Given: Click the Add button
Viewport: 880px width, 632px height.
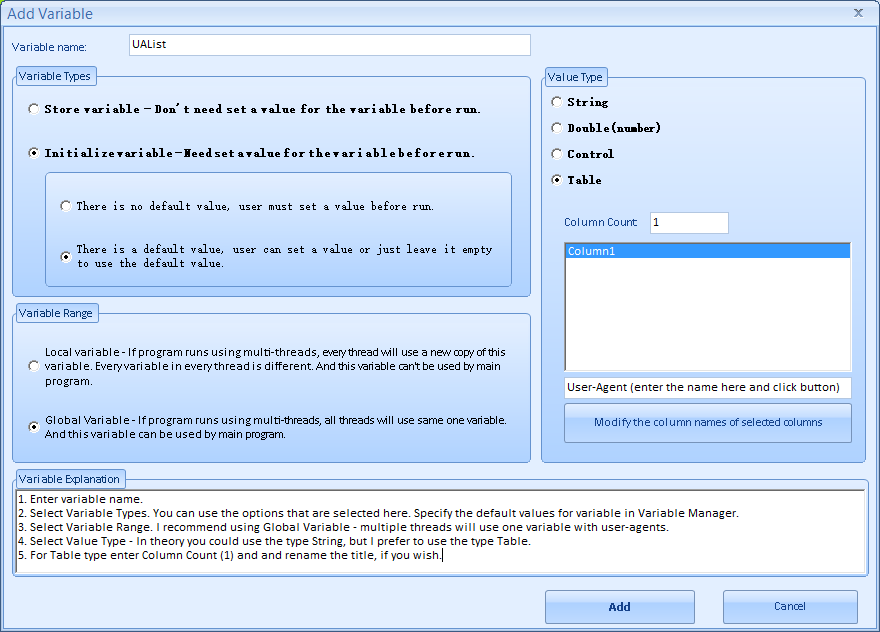Looking at the screenshot, I should [x=619, y=607].
